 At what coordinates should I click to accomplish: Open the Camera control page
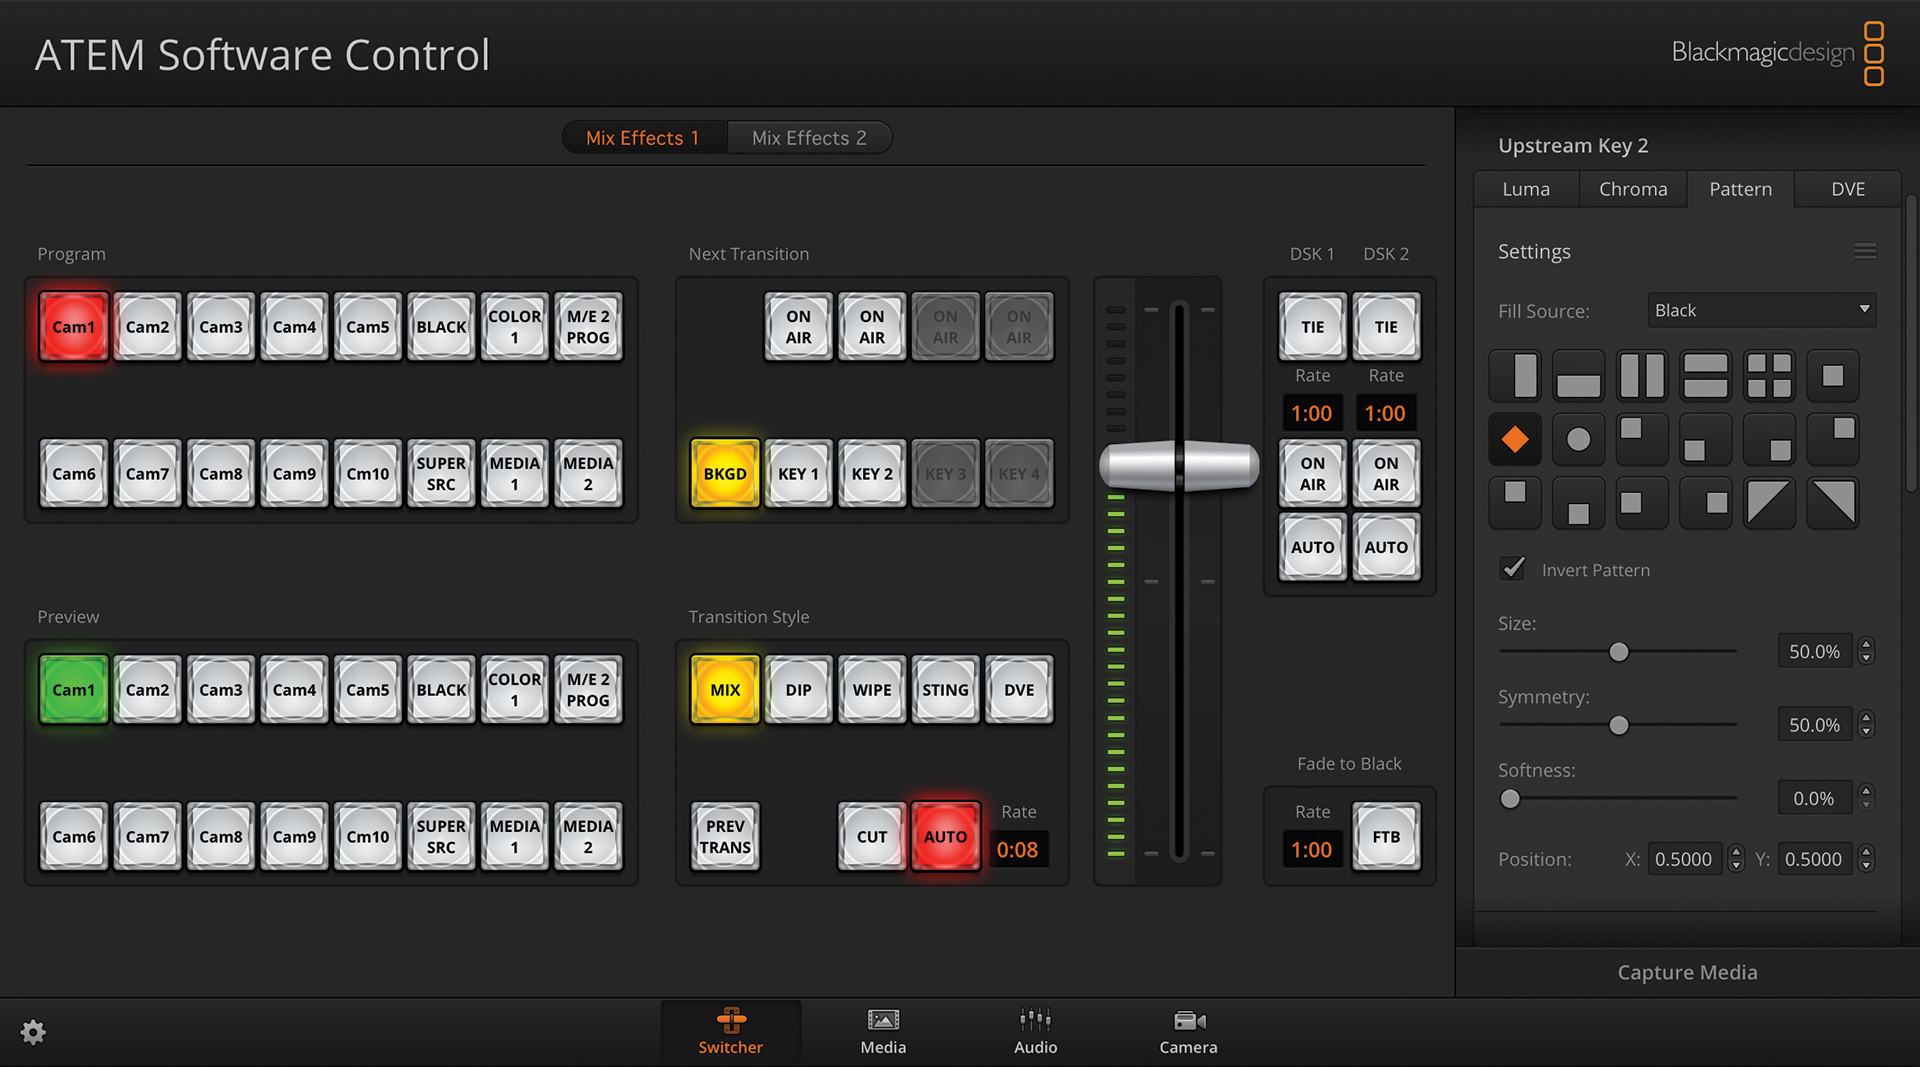coord(1188,1032)
